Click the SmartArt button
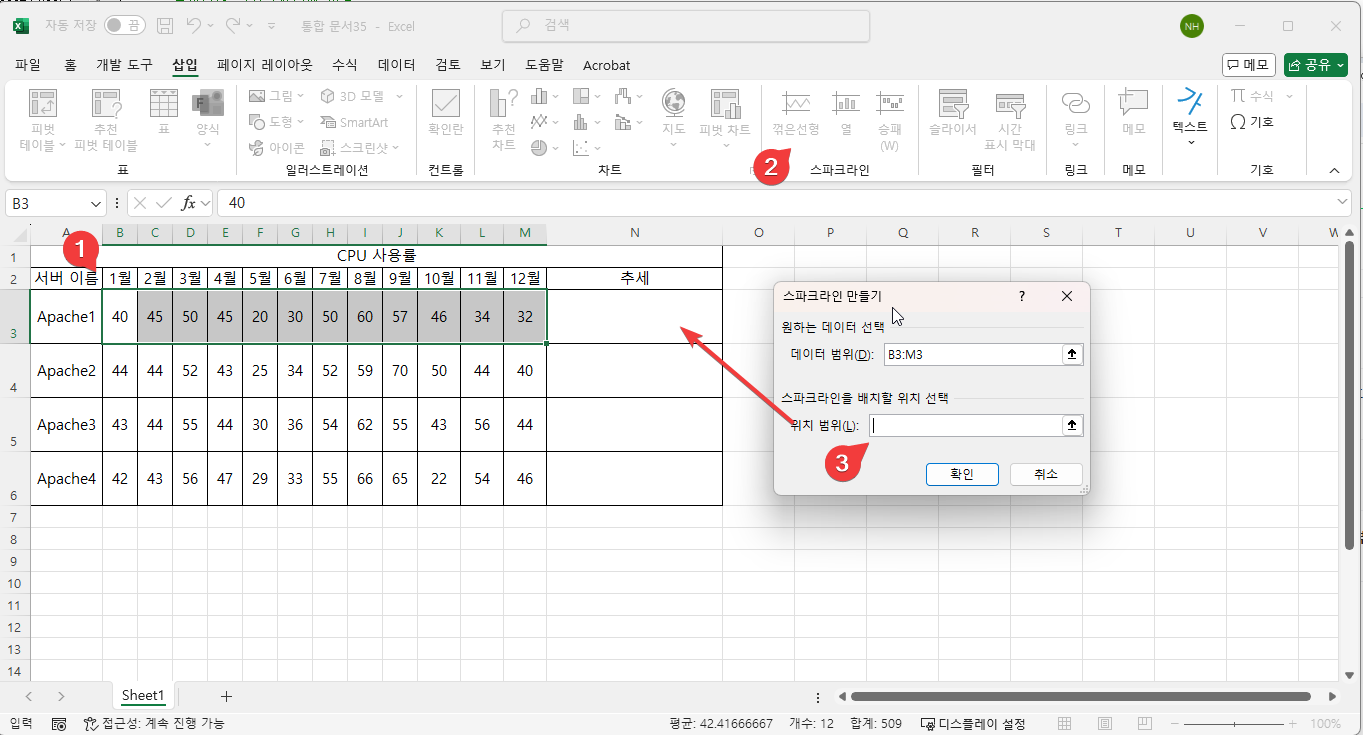Image resolution: width=1363 pixels, height=735 pixels. pyautogui.click(x=354, y=122)
